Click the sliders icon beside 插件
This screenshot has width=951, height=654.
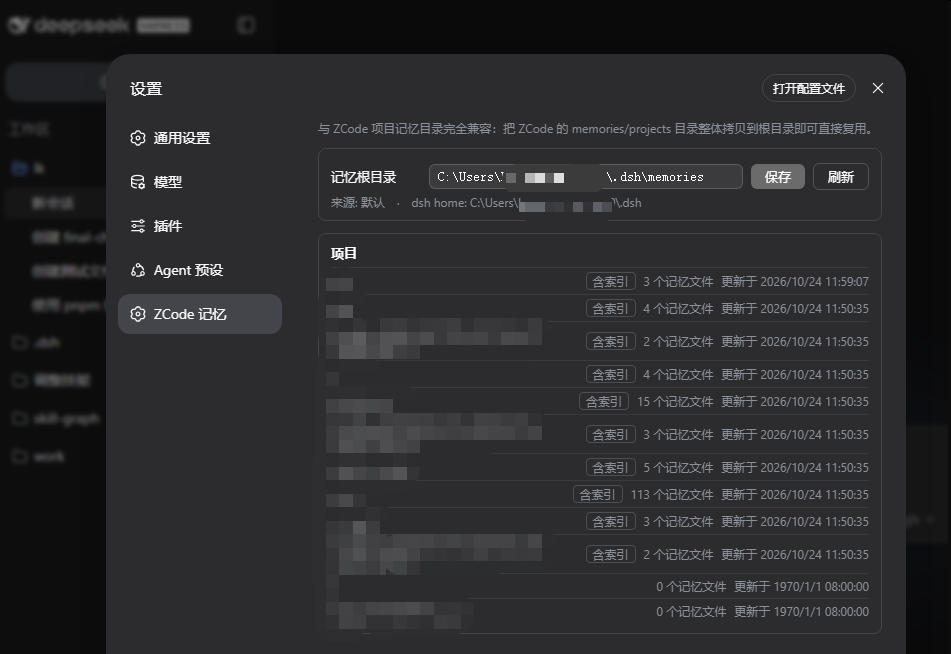(x=138, y=226)
